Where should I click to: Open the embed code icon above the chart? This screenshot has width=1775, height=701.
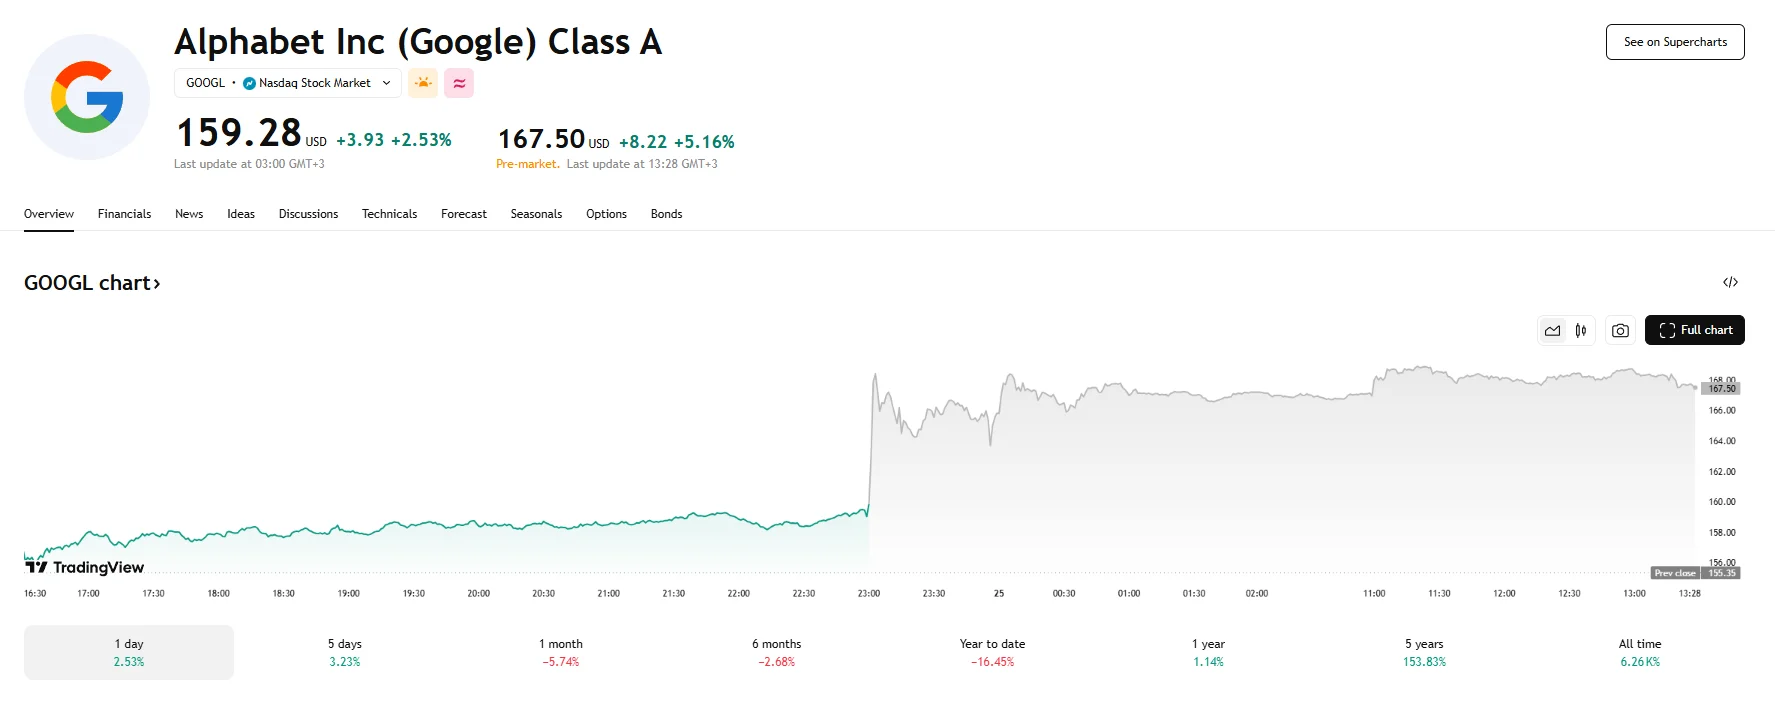(x=1731, y=282)
